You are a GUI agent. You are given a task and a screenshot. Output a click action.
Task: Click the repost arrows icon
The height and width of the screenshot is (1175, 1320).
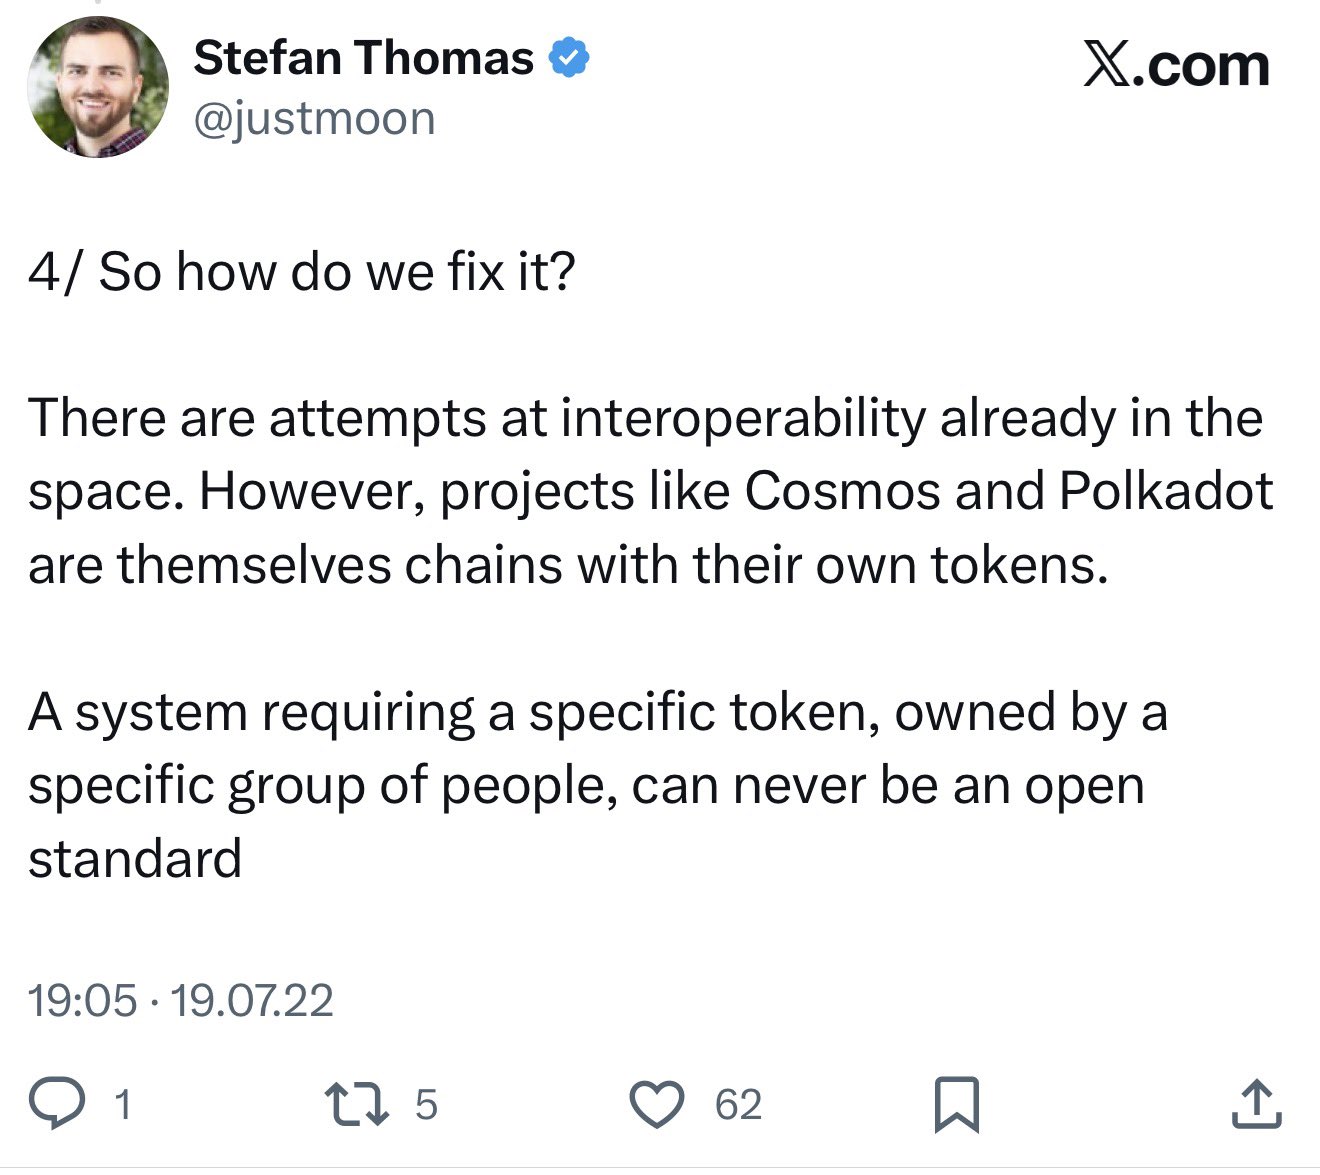pyautogui.click(x=357, y=1104)
